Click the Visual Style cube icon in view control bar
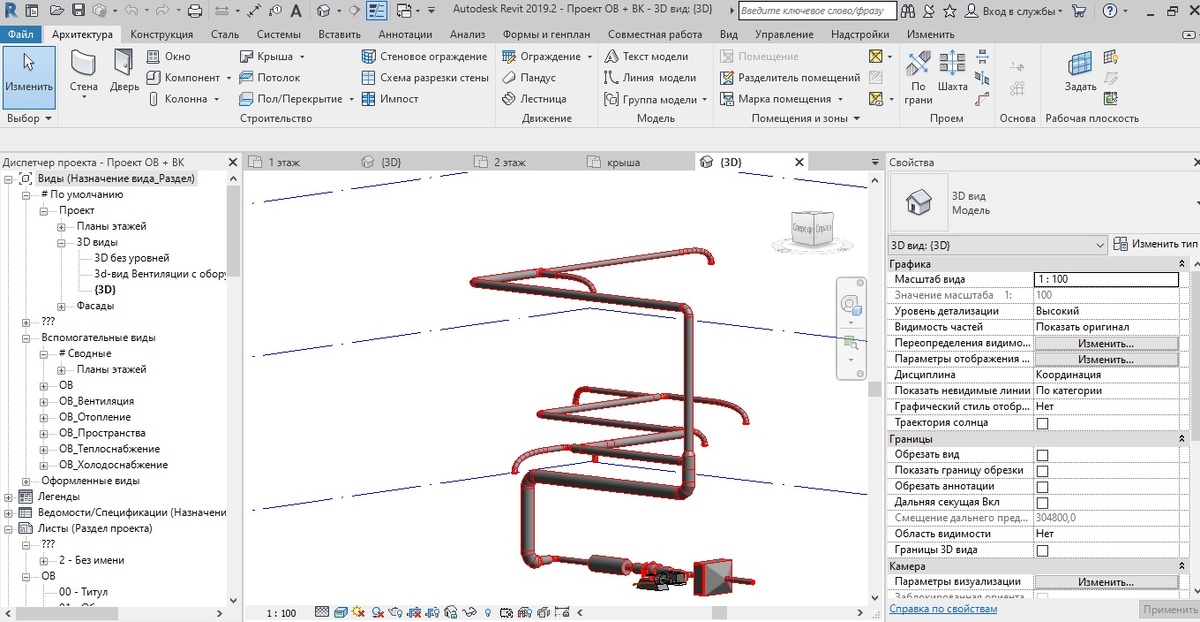Image resolution: width=1200 pixels, height=622 pixels. [340, 612]
